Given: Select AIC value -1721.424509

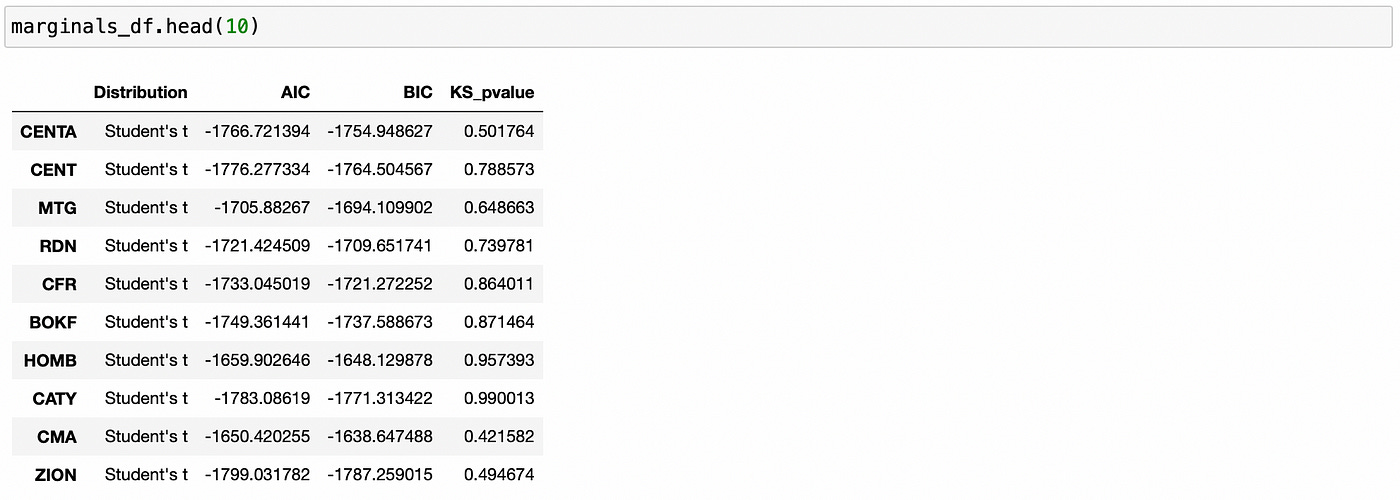Looking at the screenshot, I should click(x=258, y=246).
